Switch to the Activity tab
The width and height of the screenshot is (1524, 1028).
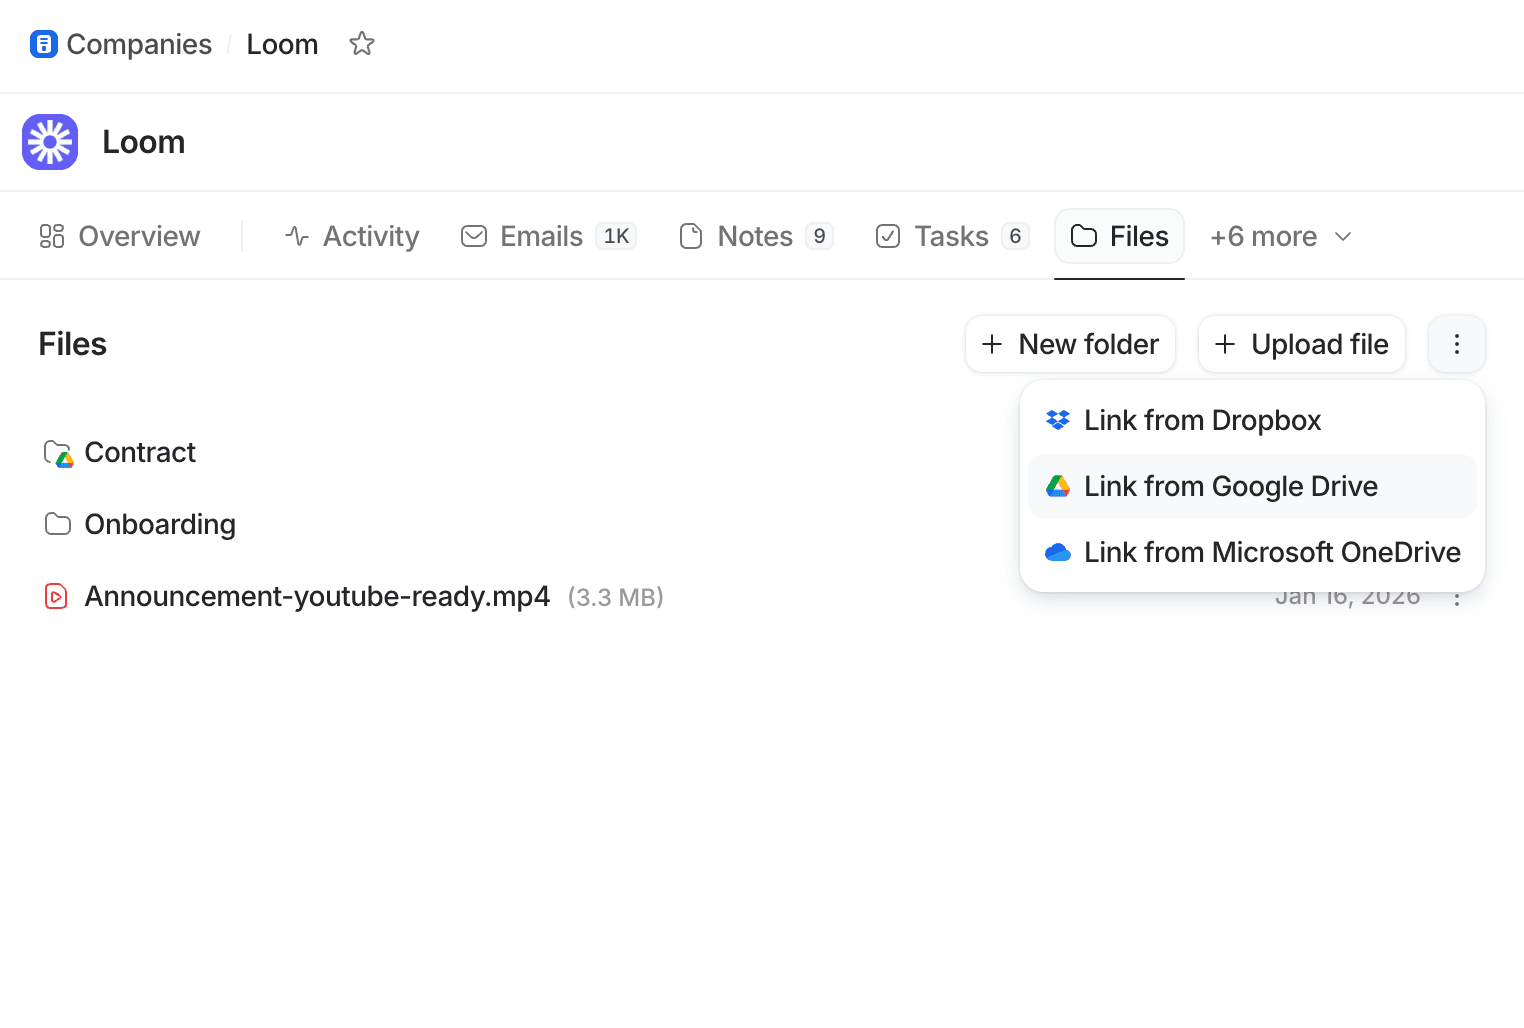pyautogui.click(x=351, y=236)
